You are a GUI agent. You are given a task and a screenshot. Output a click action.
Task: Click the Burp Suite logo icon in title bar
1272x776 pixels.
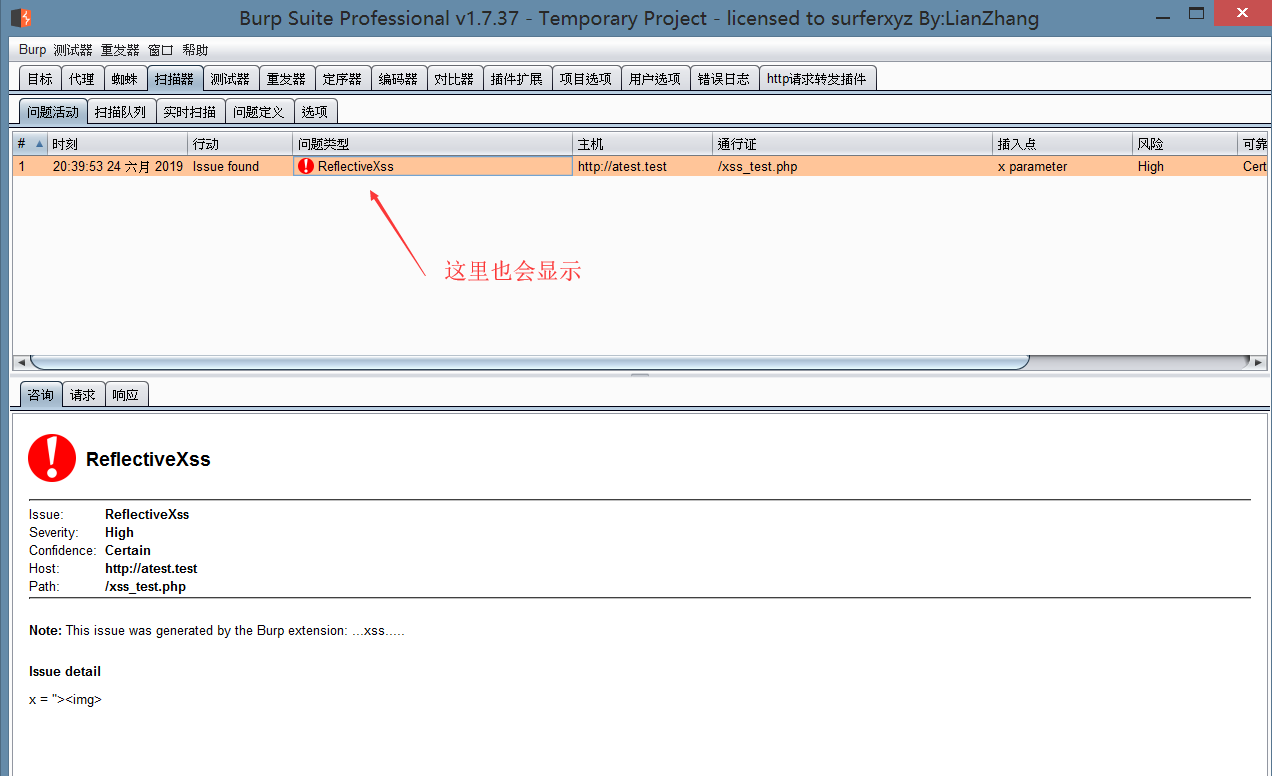tap(21, 17)
